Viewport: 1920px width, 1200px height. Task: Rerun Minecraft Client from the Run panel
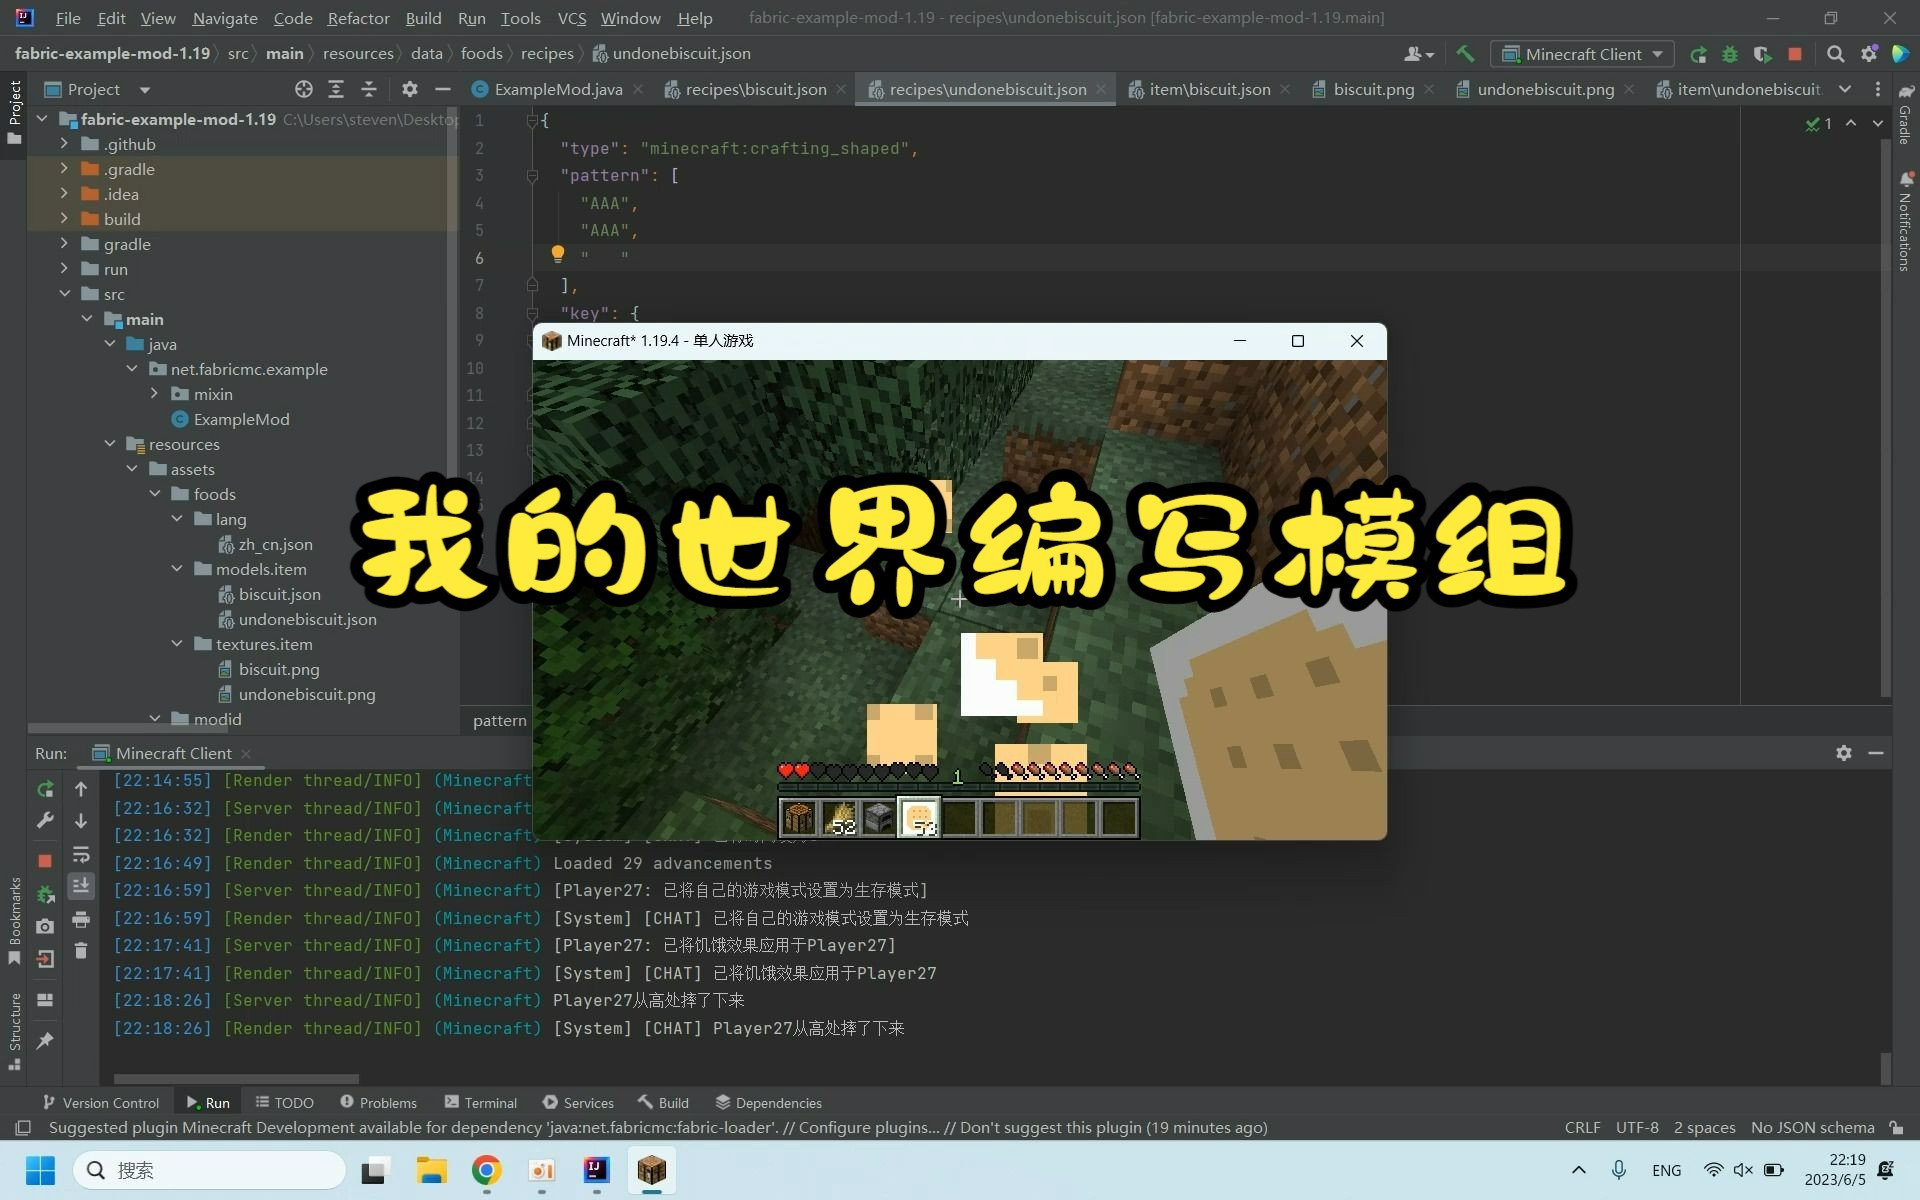[46, 790]
